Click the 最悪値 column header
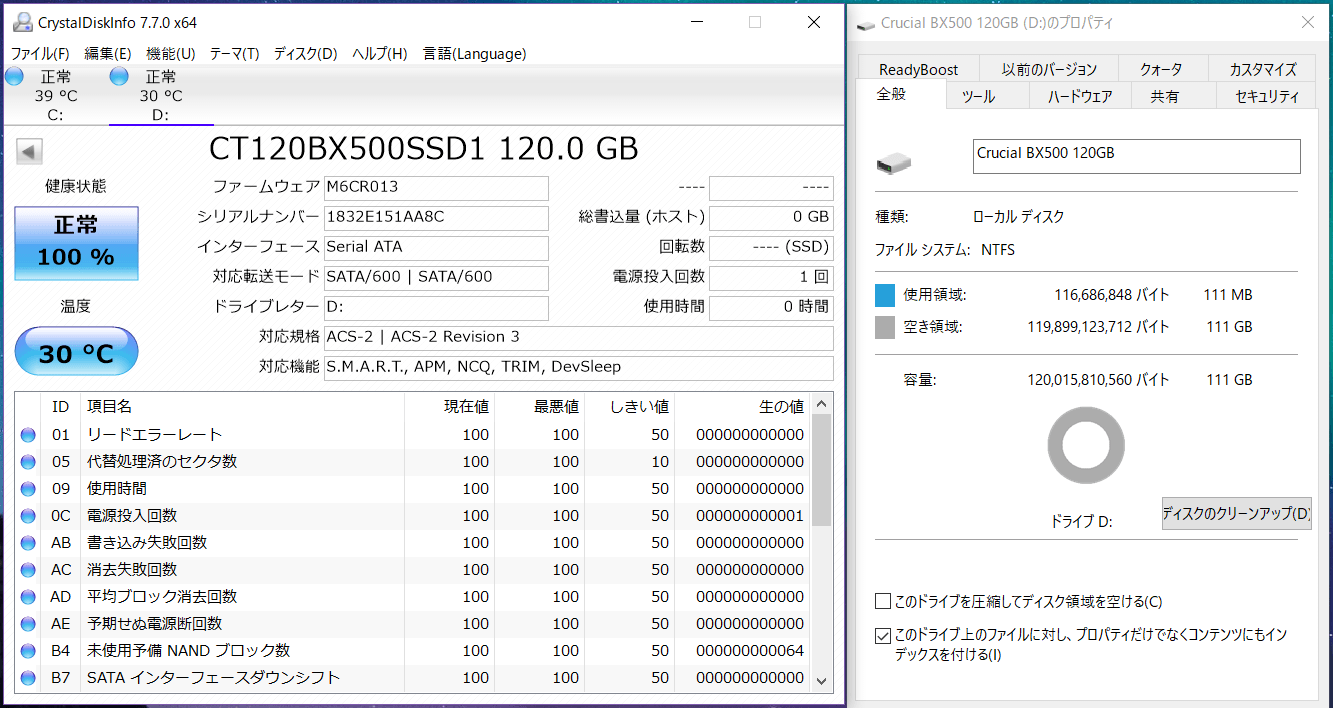 540,406
